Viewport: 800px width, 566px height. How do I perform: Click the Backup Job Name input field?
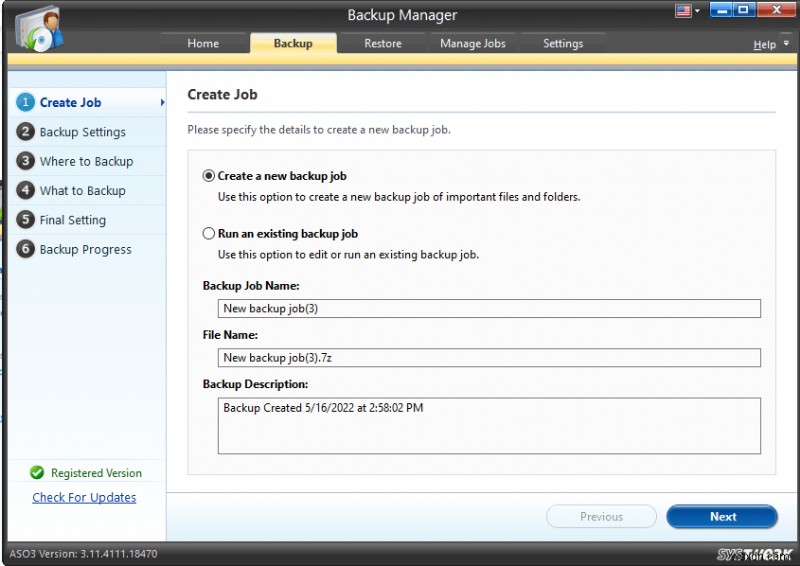point(489,308)
